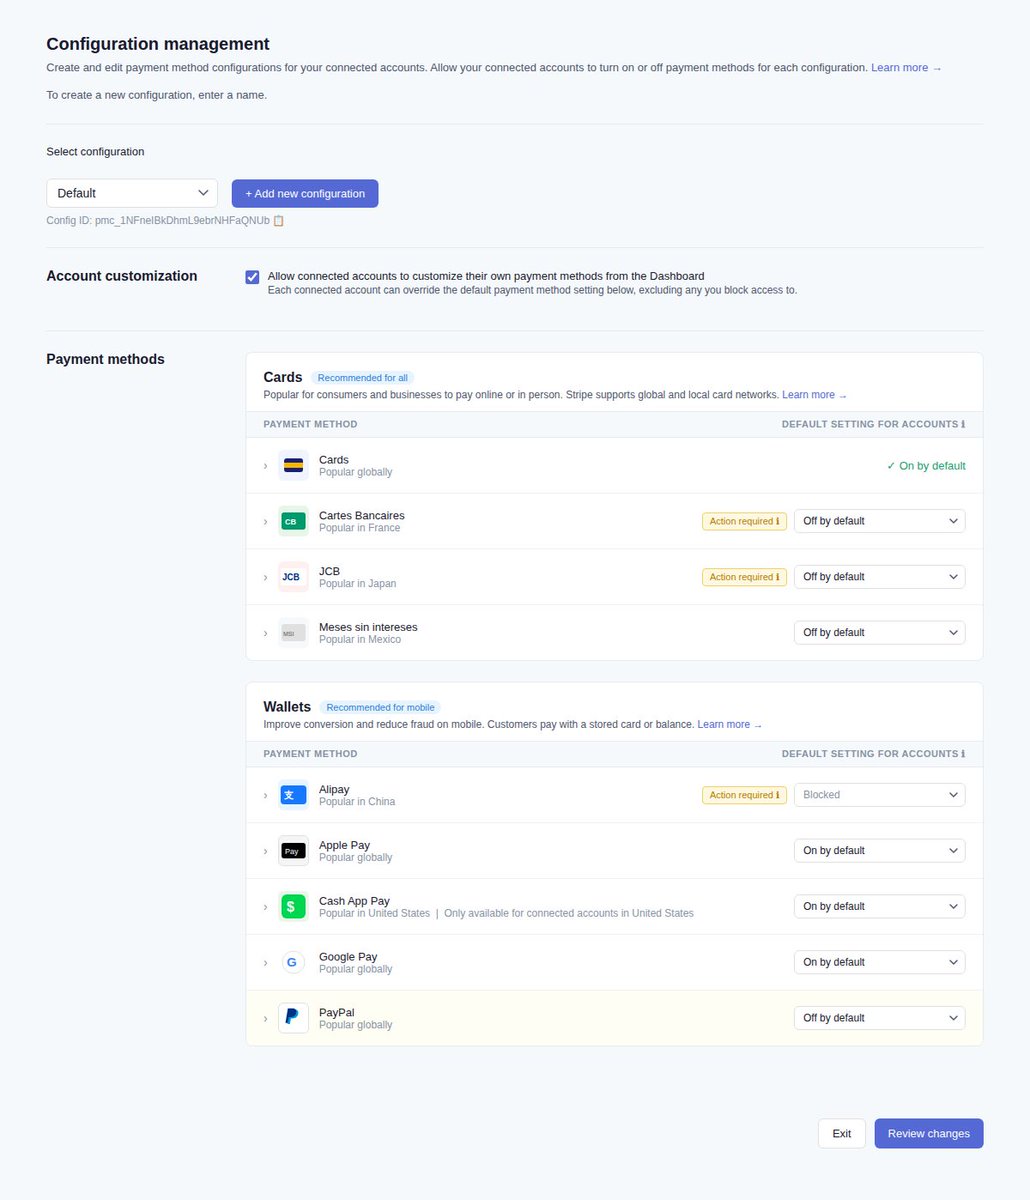Screen dimensions: 1030x1200
Task: Click the Apple Pay logo icon
Action: [293, 851]
